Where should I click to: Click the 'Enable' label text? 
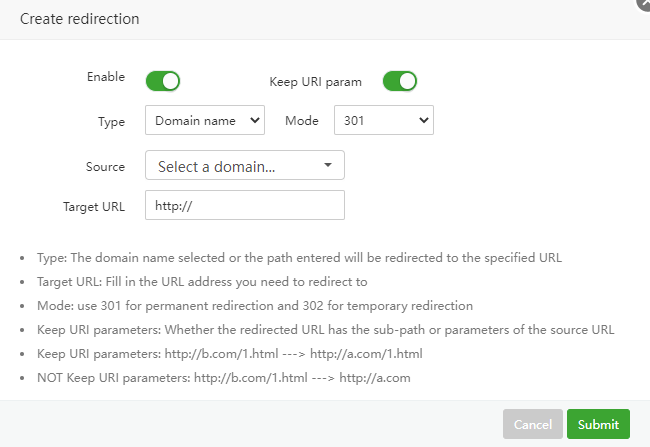point(106,77)
